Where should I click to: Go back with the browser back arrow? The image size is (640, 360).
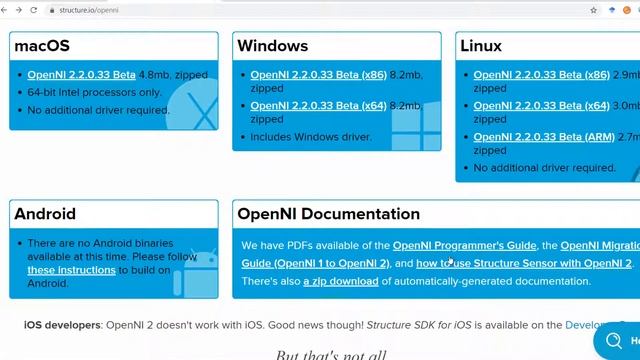point(4,10)
